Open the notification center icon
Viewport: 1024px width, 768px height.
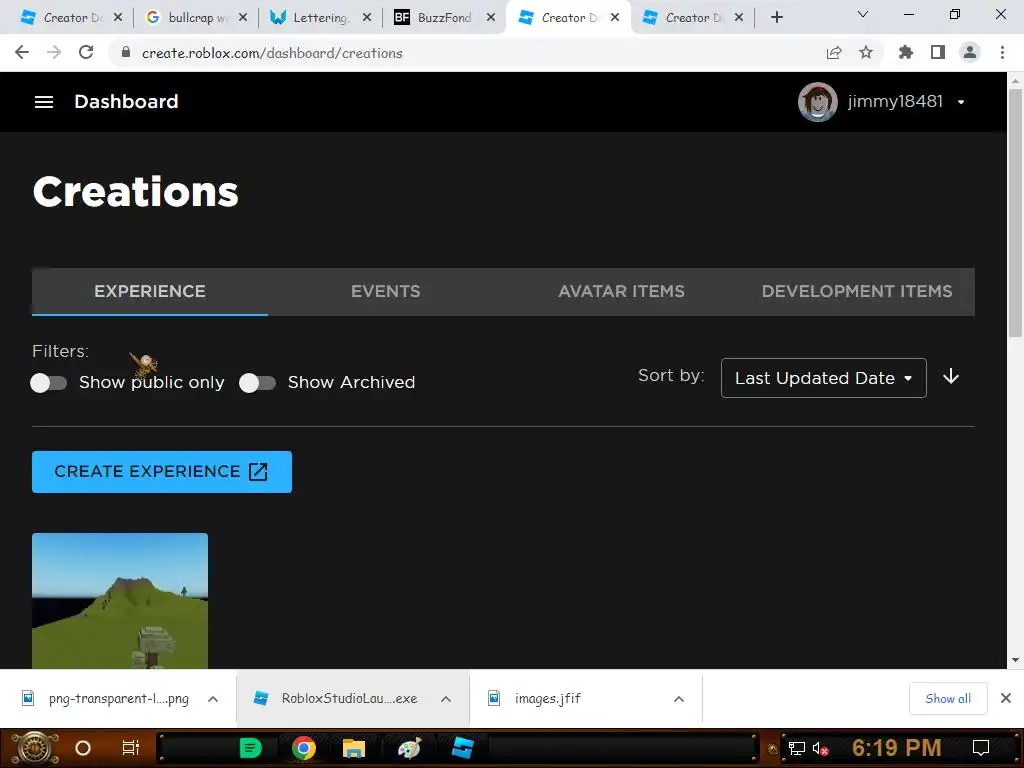(981, 748)
